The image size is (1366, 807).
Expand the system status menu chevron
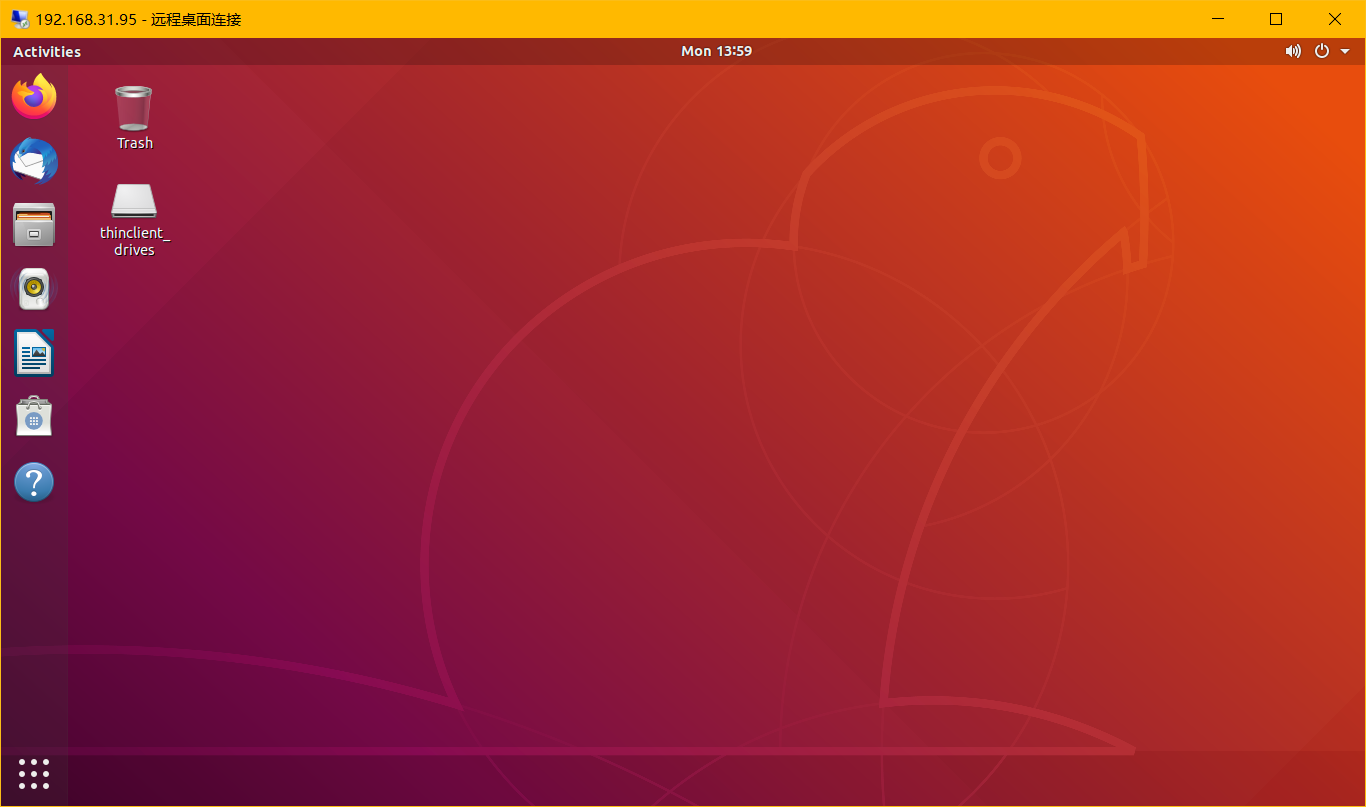[1344, 51]
